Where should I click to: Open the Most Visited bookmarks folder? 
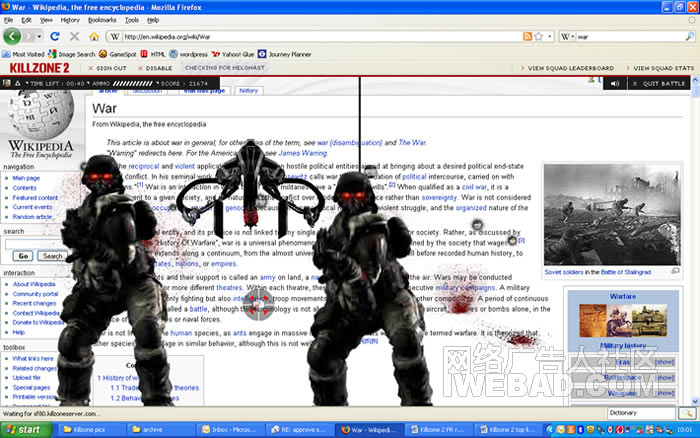[x=23, y=54]
